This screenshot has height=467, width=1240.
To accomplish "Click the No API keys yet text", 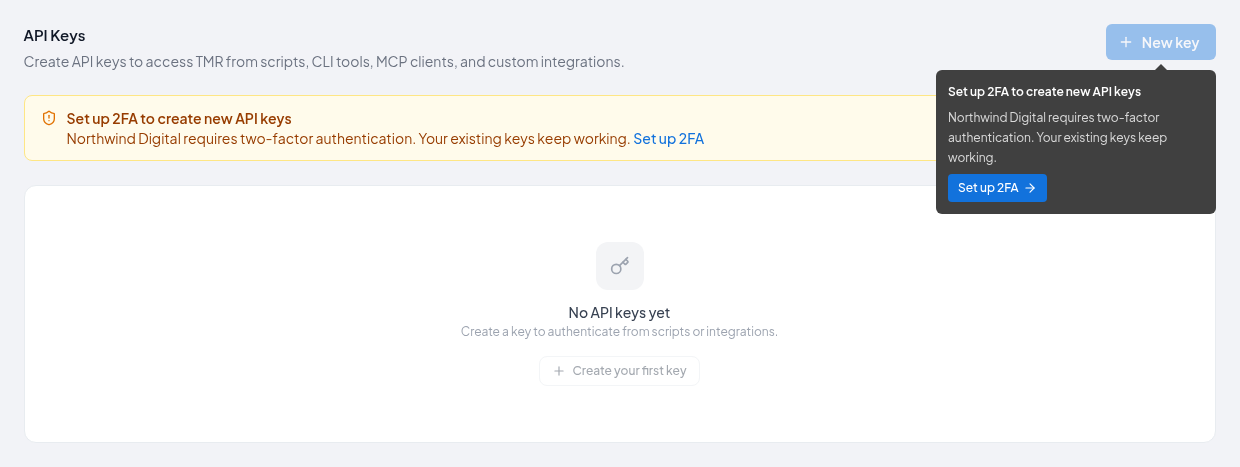I will pyautogui.click(x=619, y=313).
